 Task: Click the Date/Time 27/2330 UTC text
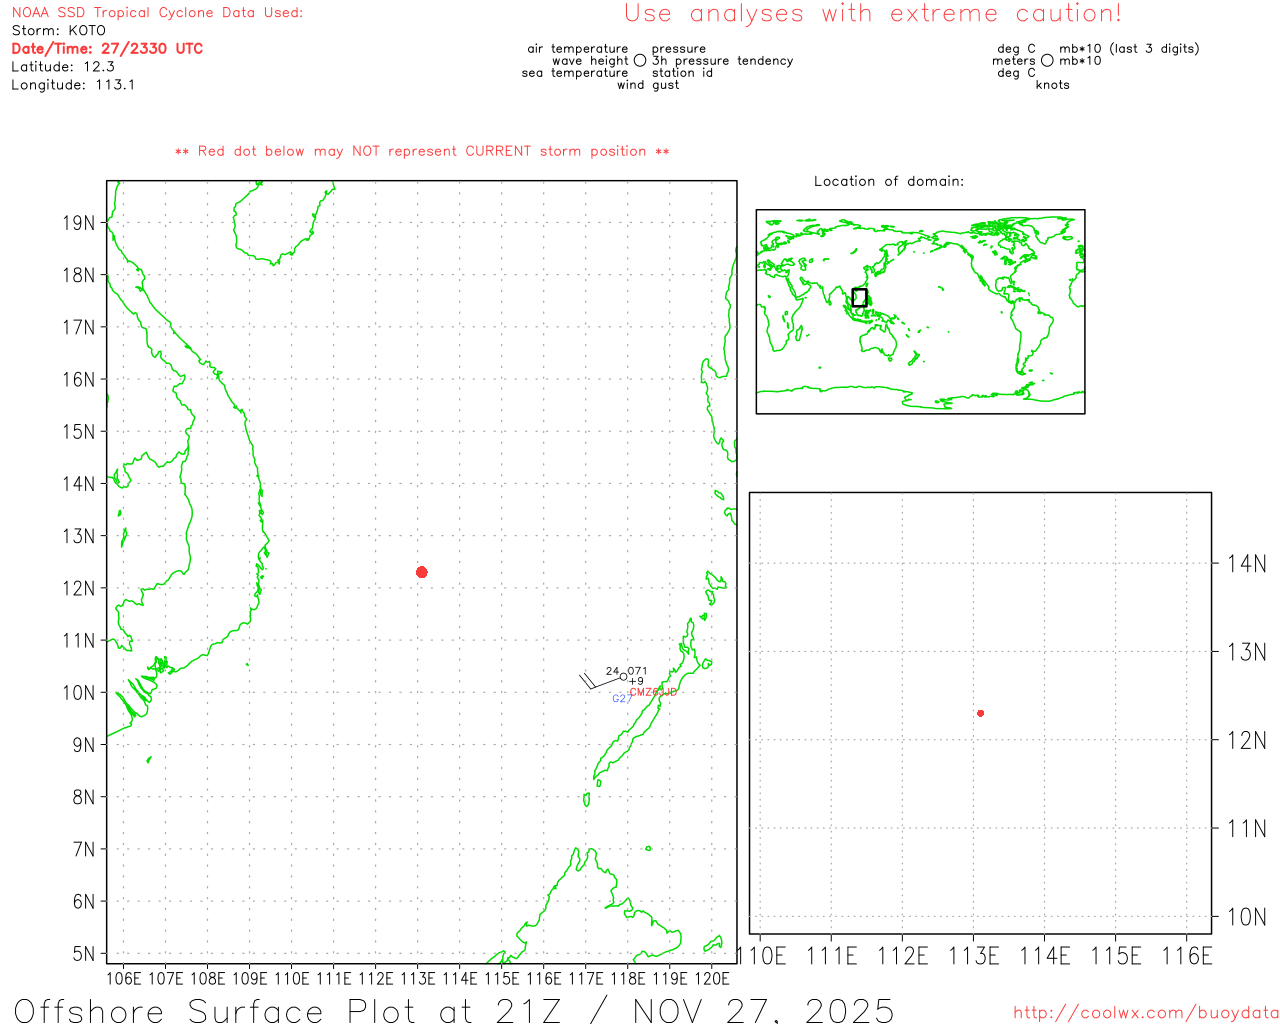tap(107, 48)
